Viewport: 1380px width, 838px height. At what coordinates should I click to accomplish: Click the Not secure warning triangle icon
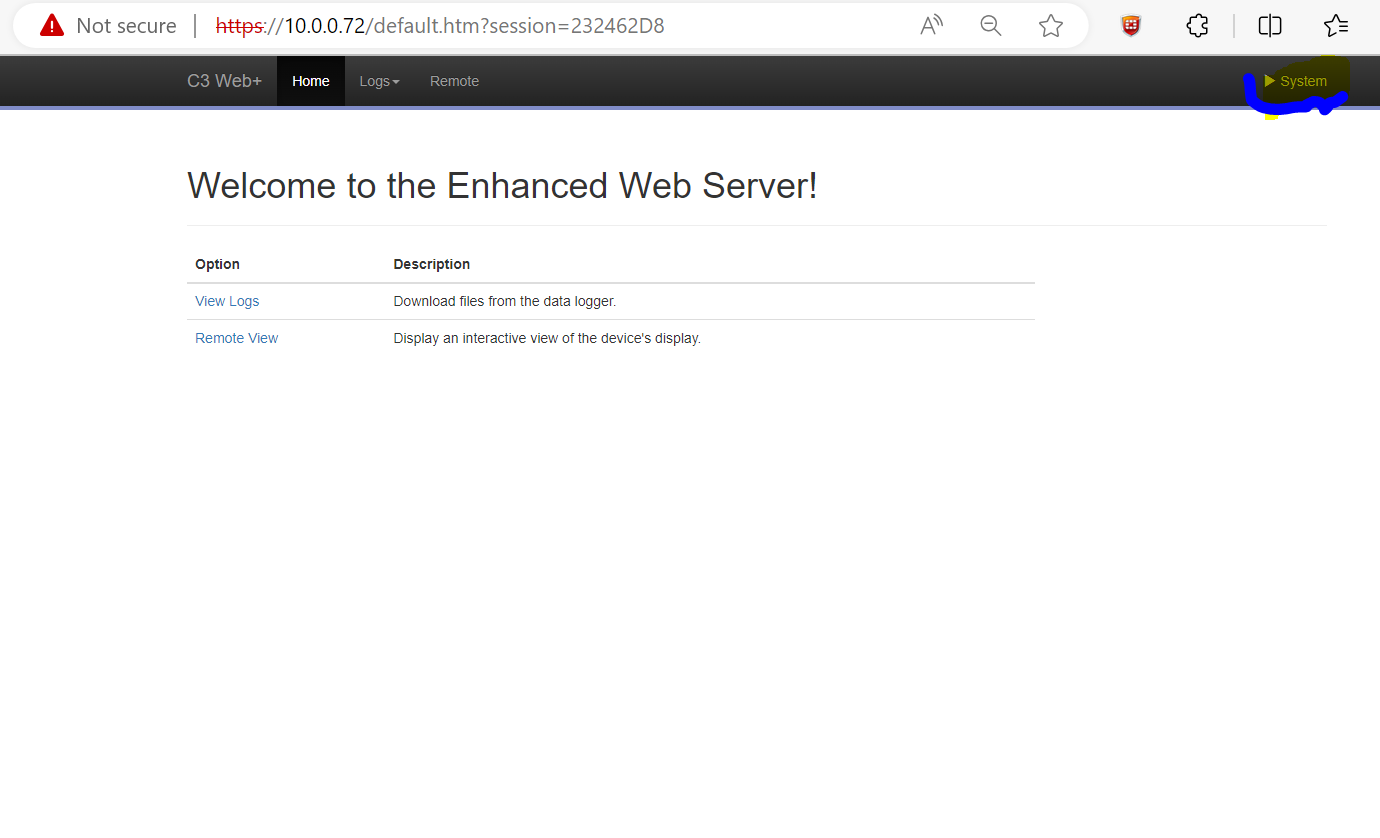tap(52, 26)
